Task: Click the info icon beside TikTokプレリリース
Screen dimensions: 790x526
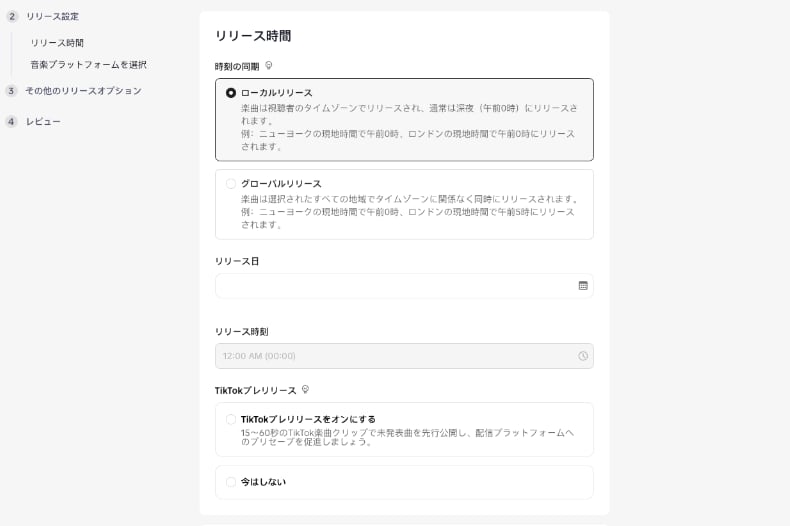Action: coord(305,390)
